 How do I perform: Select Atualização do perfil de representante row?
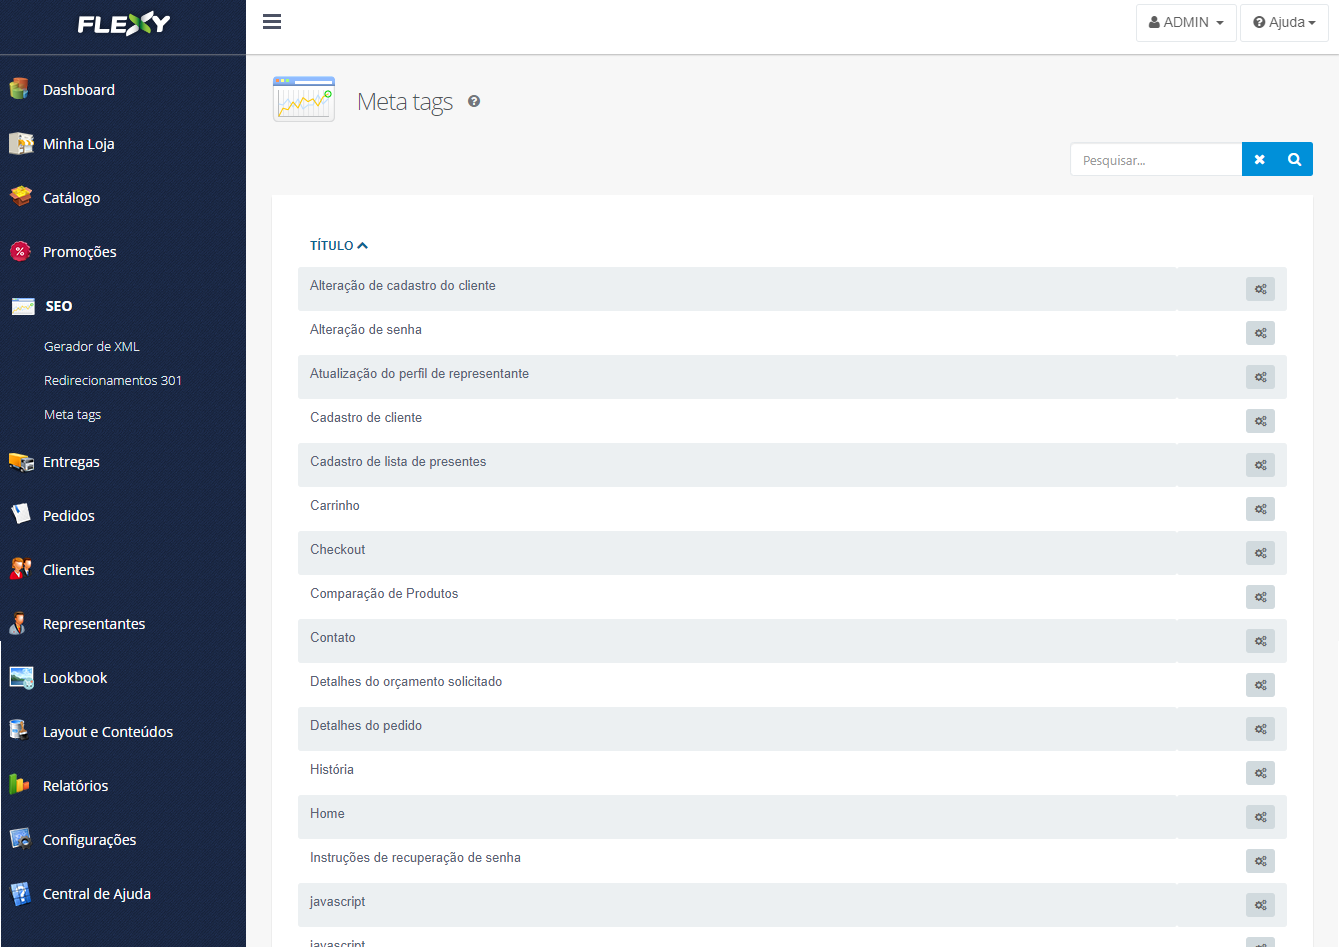click(792, 377)
